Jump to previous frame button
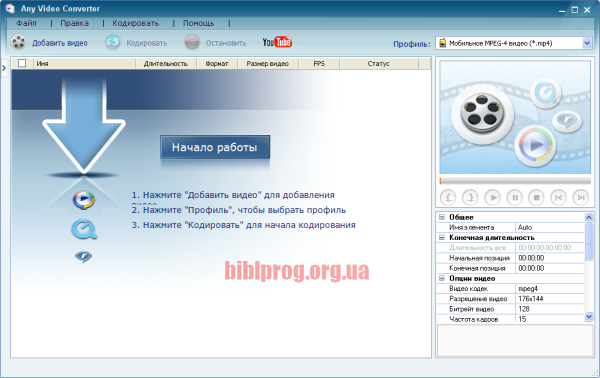Viewport: 600px width, 378px height. (x=559, y=197)
